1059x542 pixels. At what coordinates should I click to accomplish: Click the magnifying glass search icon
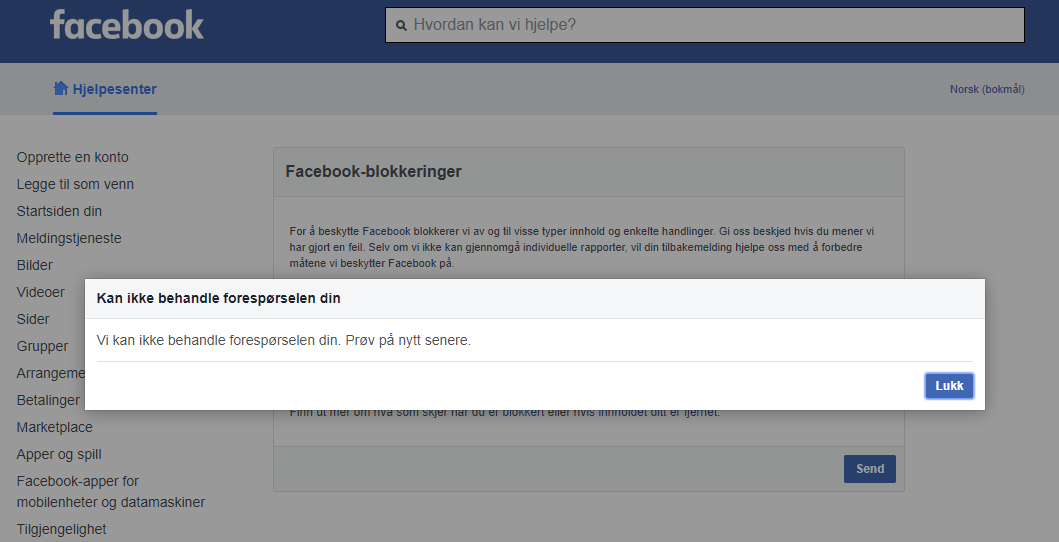pos(401,26)
